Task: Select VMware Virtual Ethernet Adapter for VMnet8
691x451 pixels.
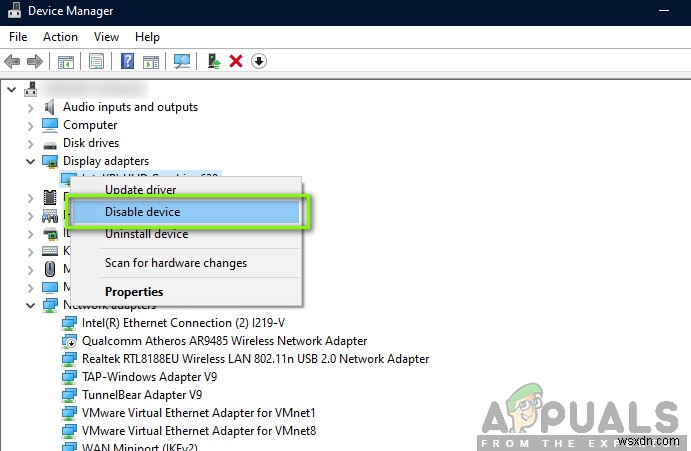Action: 199,431
